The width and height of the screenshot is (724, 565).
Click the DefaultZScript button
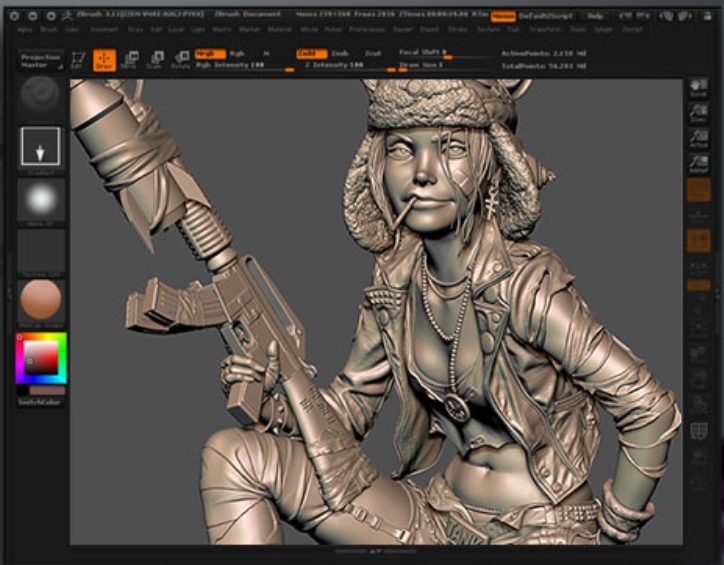[x=546, y=16]
